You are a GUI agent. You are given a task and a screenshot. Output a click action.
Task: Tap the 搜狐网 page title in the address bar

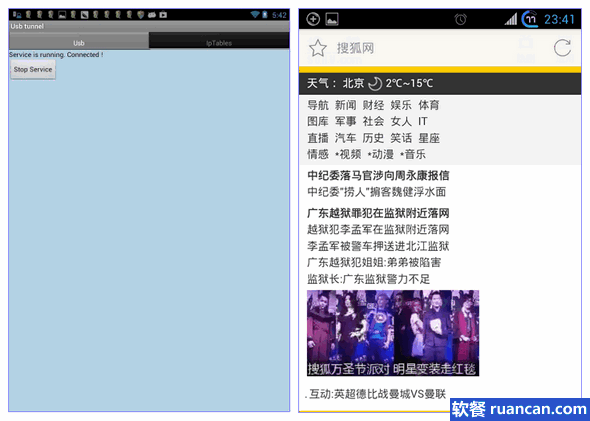tap(355, 48)
